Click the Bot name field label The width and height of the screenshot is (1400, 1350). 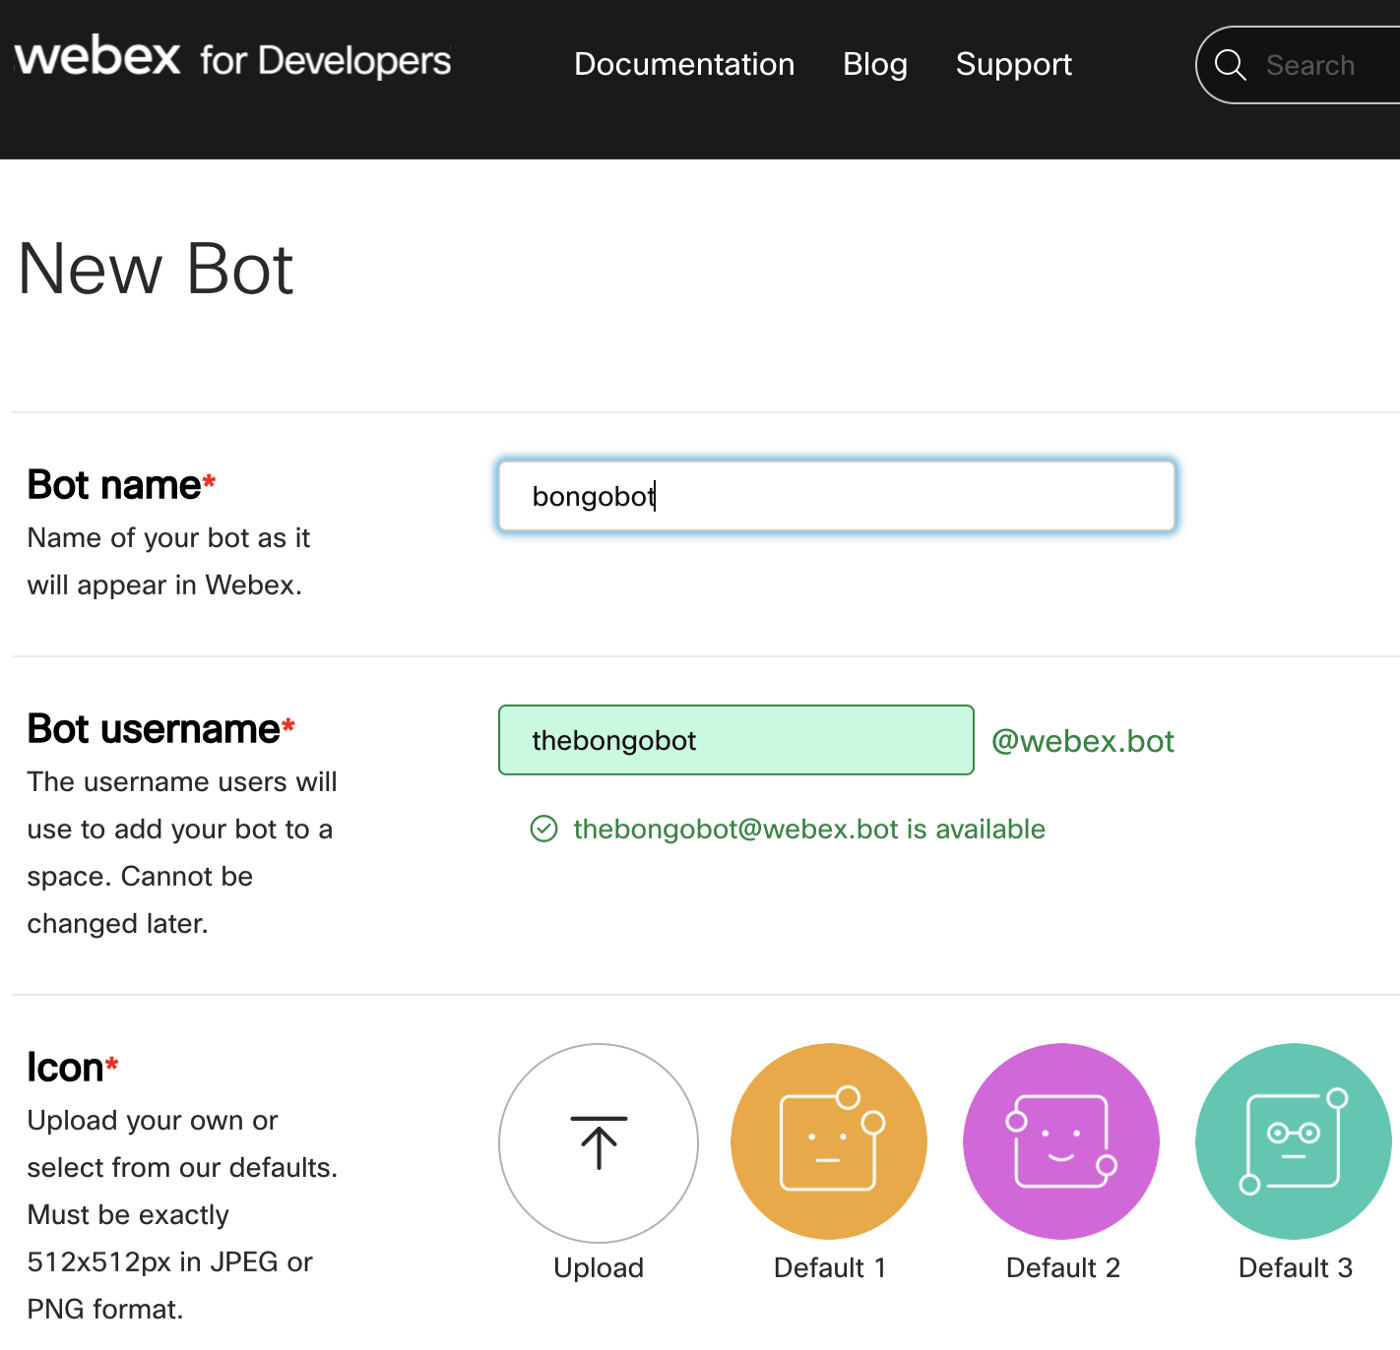coord(121,485)
